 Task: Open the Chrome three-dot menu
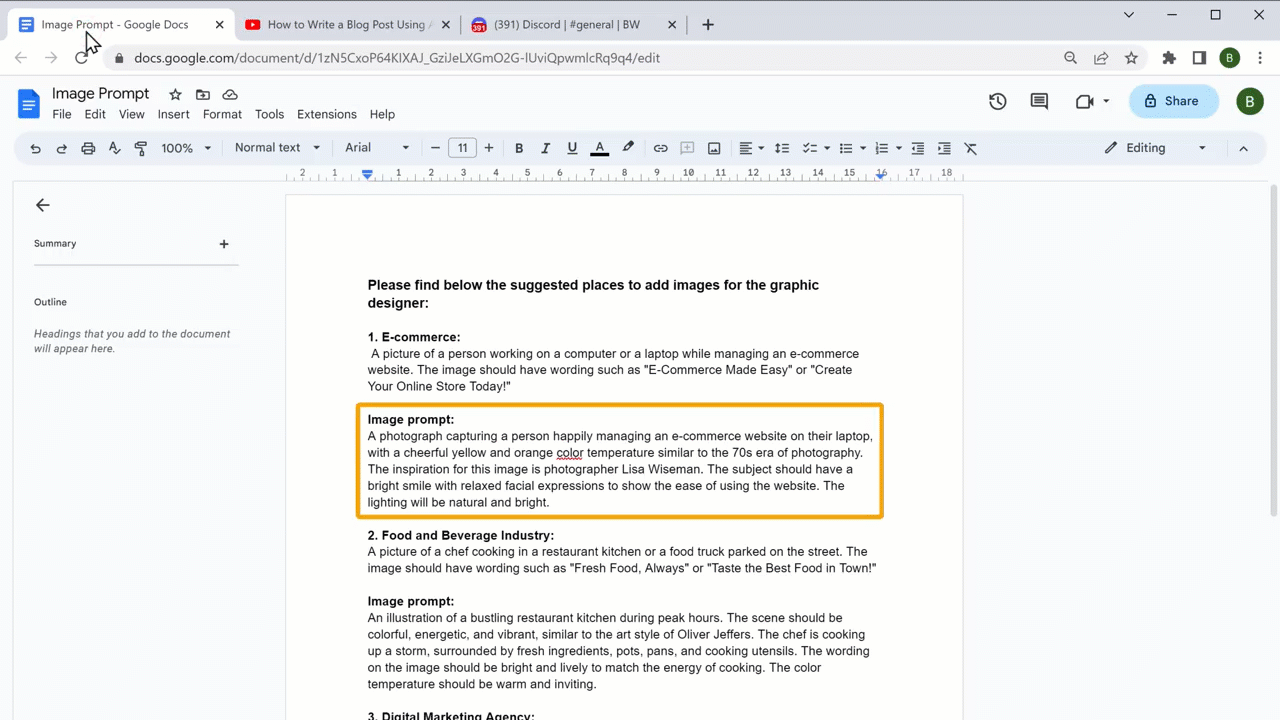click(x=1259, y=58)
